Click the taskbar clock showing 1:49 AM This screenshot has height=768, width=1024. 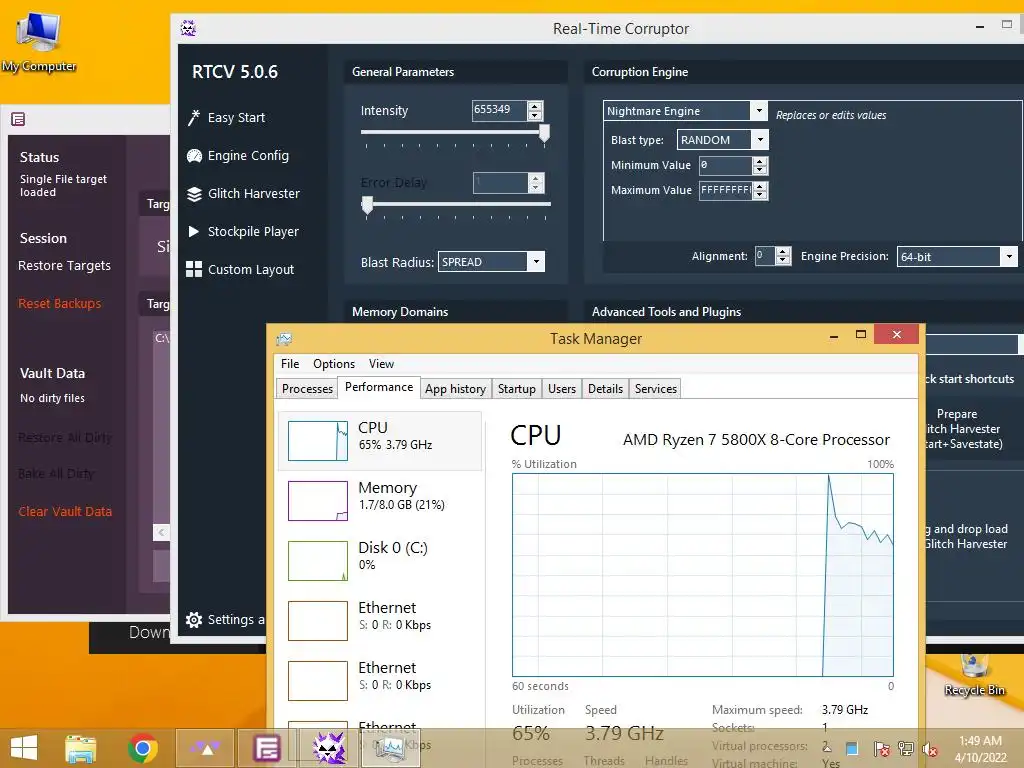(980, 749)
